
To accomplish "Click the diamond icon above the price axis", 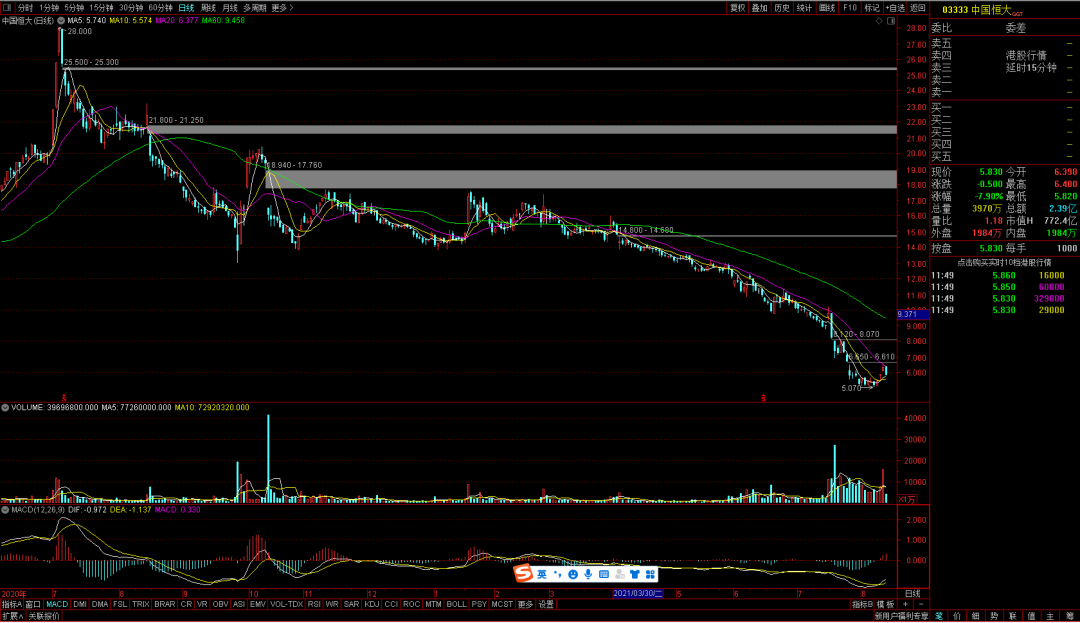I will pos(879,21).
